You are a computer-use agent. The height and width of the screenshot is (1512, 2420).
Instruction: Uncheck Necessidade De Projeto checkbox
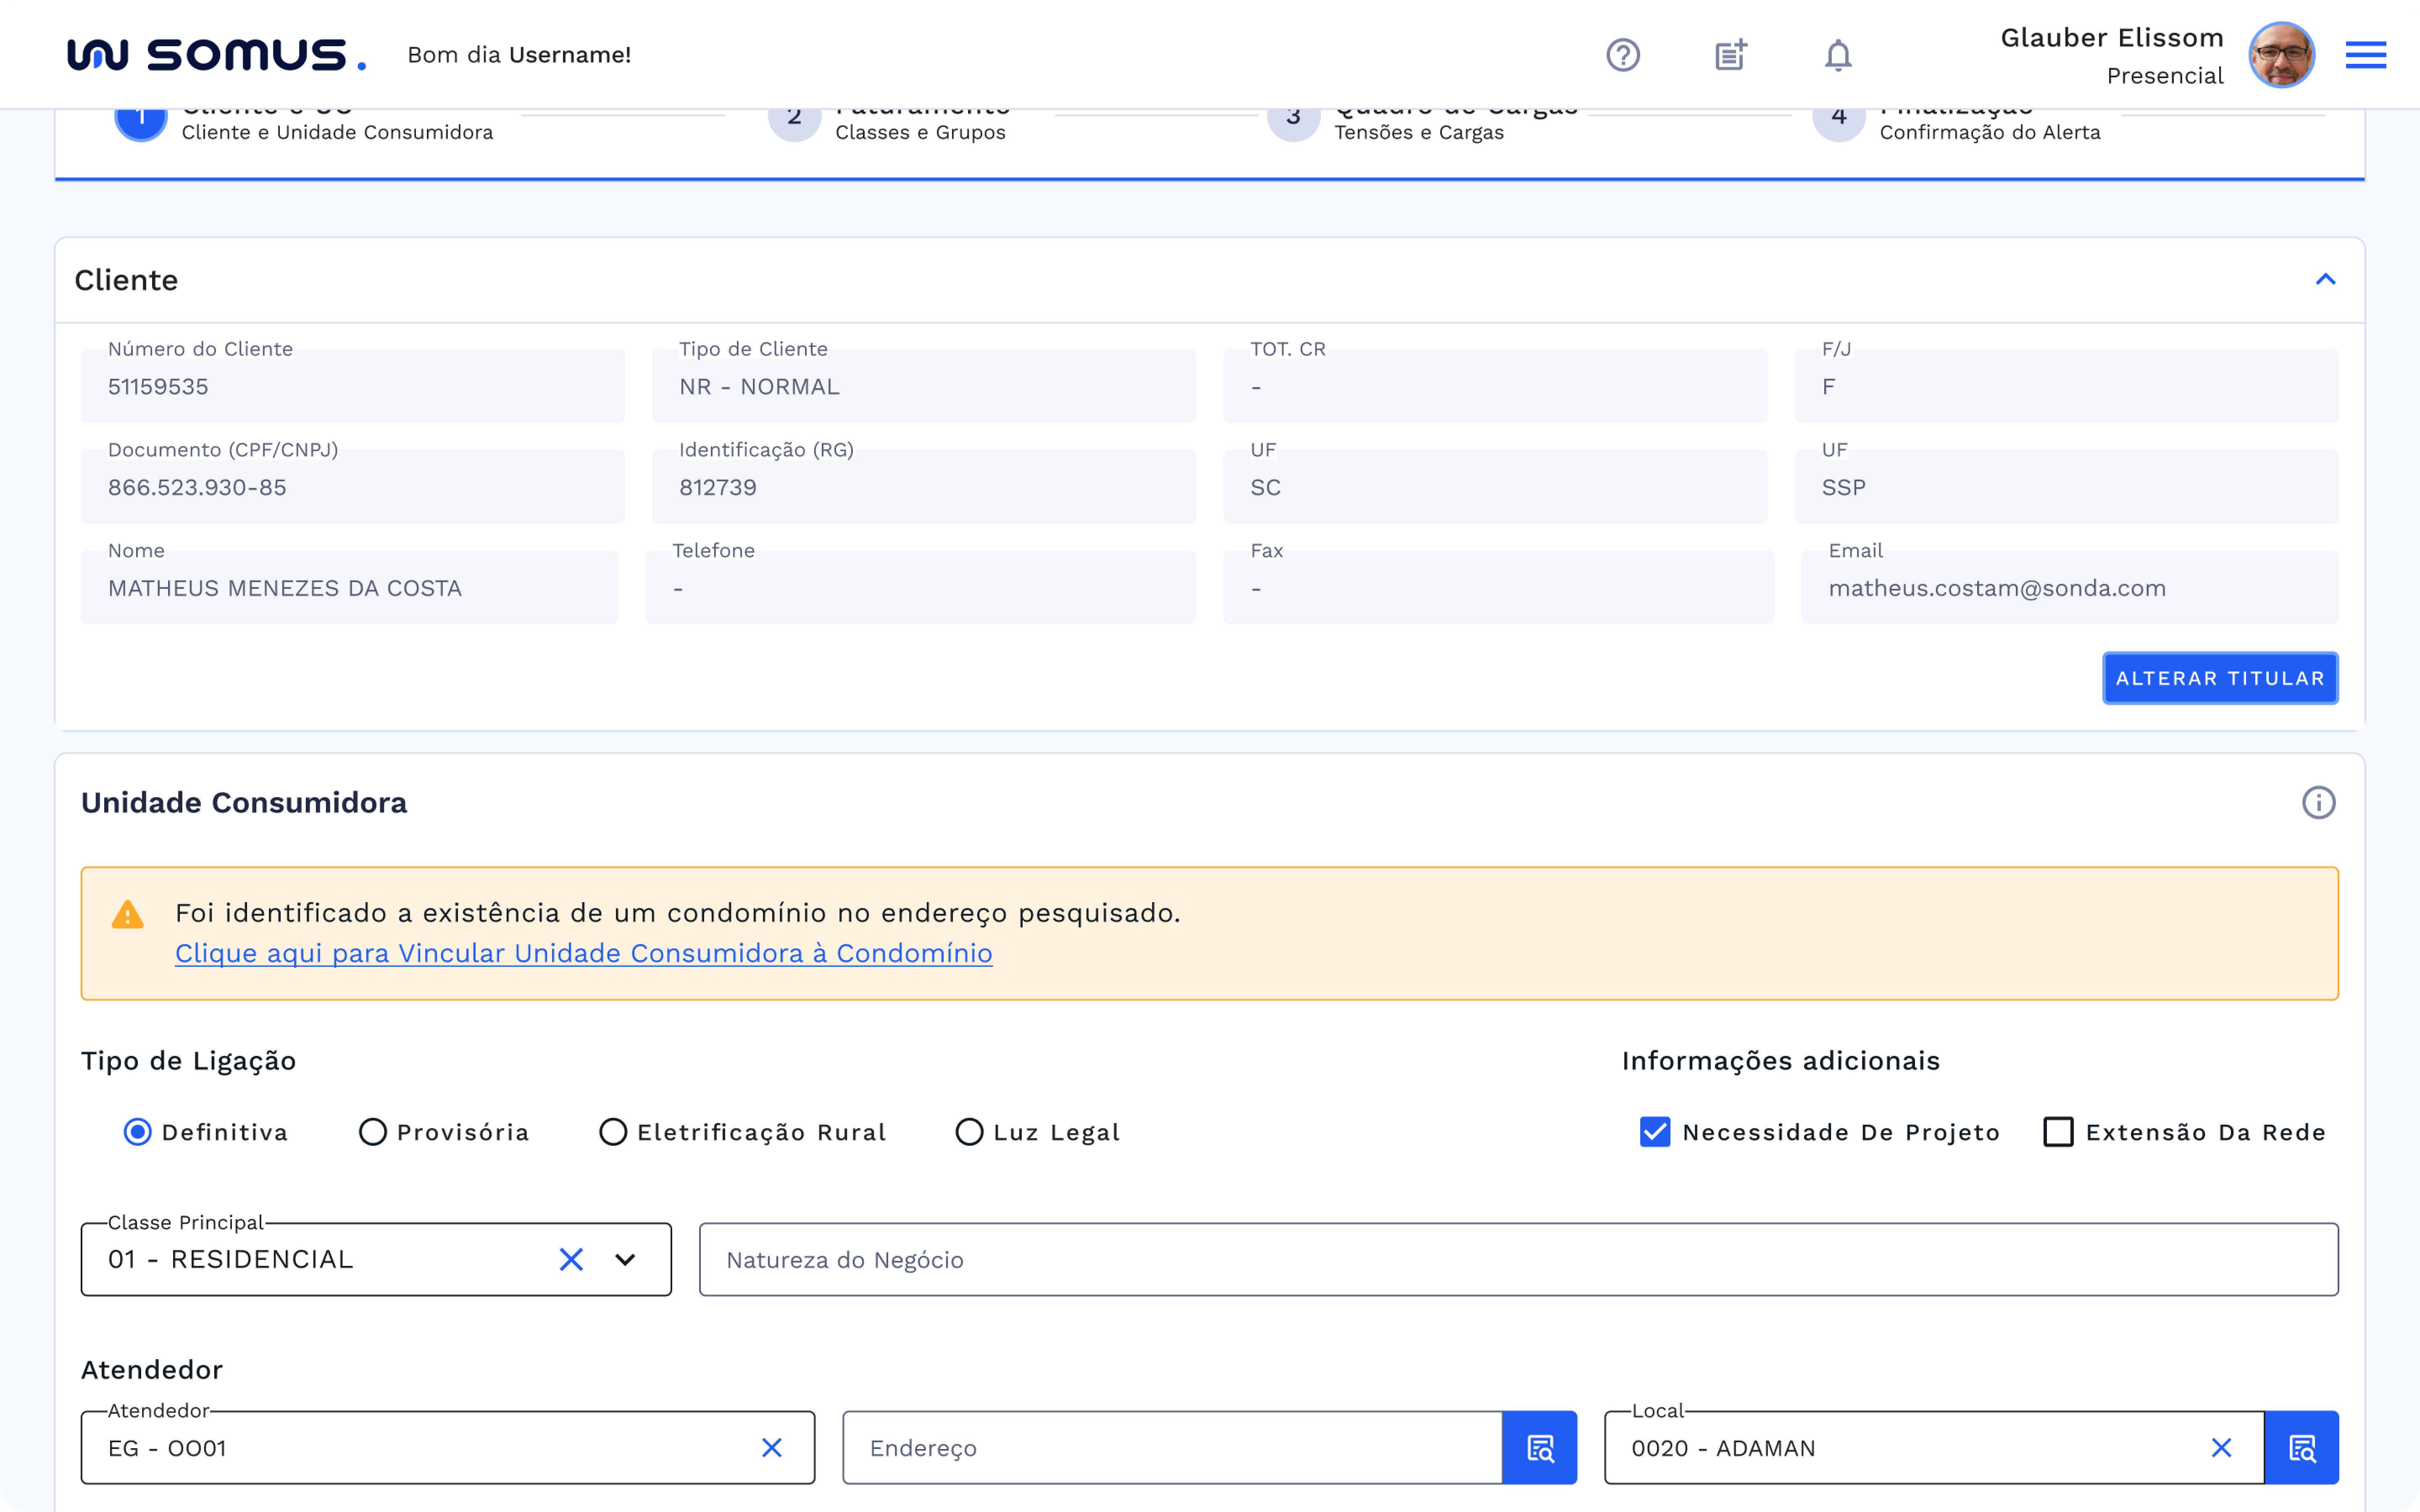pos(1655,1132)
